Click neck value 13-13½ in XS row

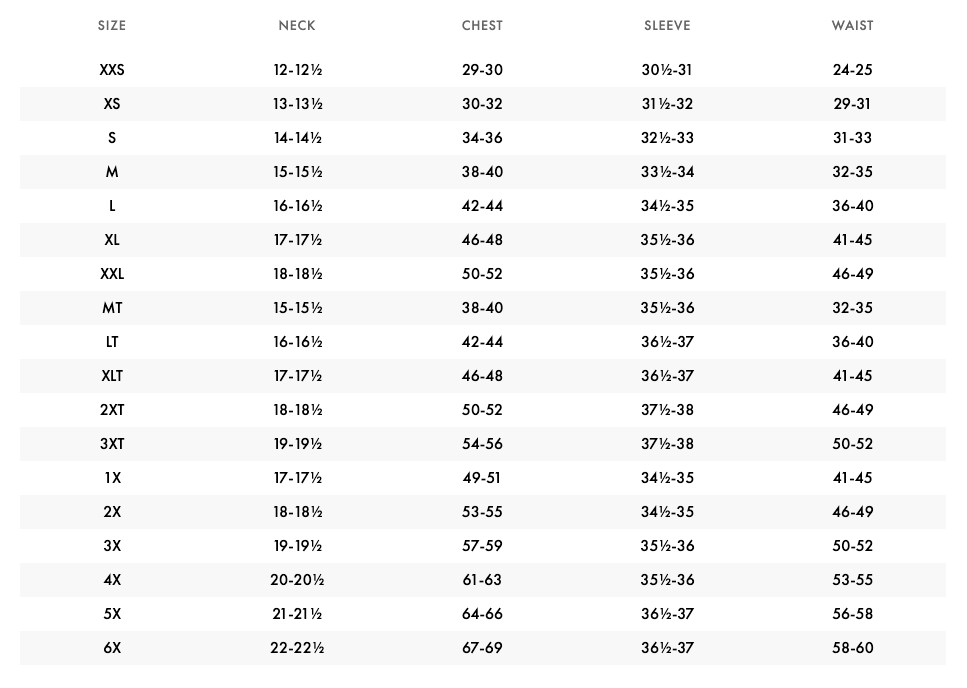click(x=297, y=104)
